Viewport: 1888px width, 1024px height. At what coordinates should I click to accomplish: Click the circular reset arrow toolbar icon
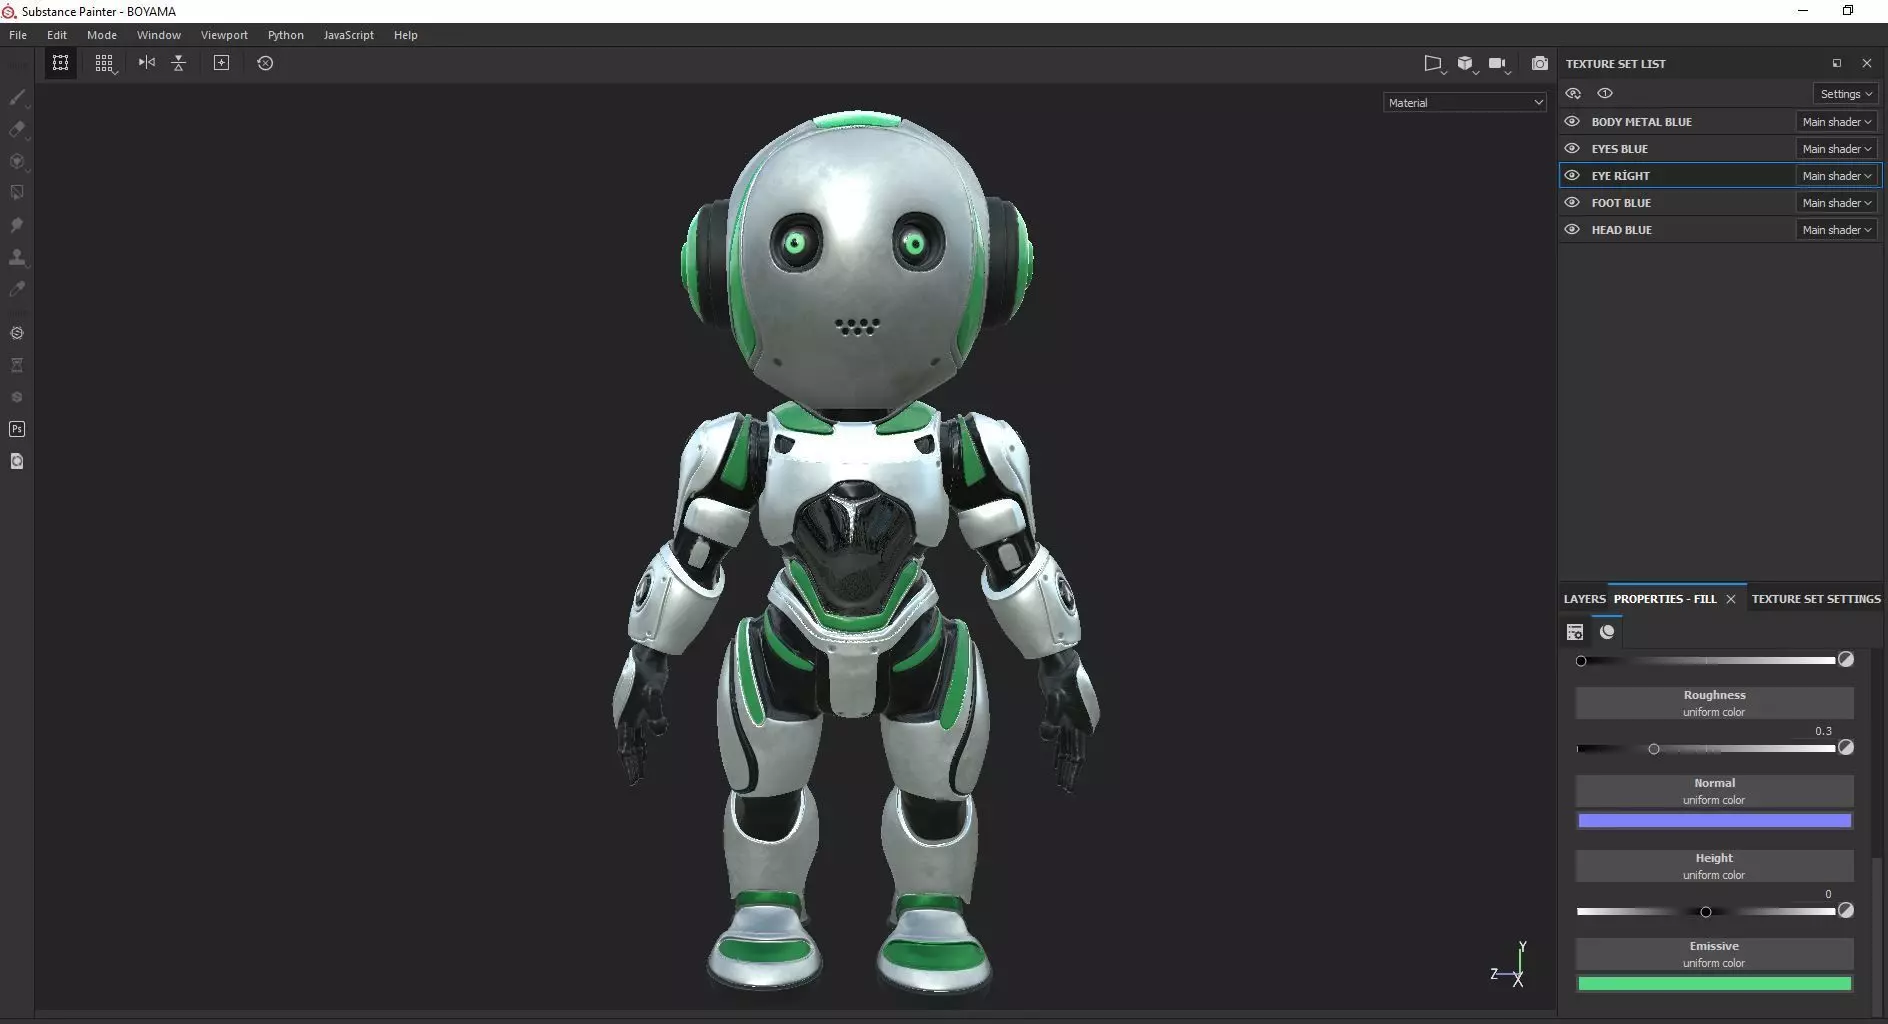tap(265, 63)
